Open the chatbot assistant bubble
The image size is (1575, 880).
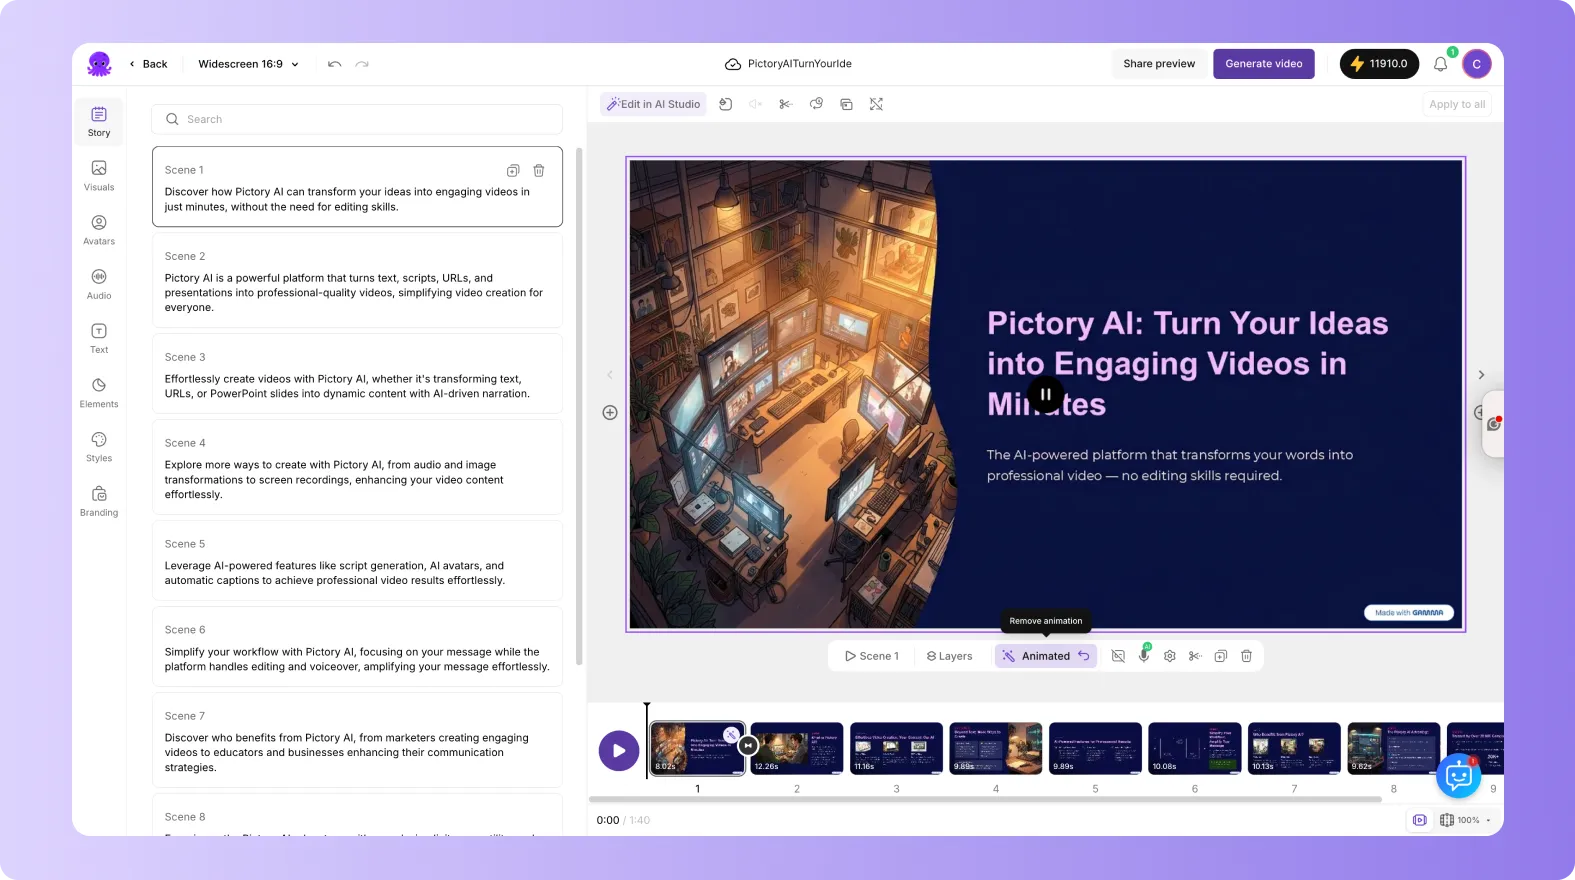pos(1458,776)
